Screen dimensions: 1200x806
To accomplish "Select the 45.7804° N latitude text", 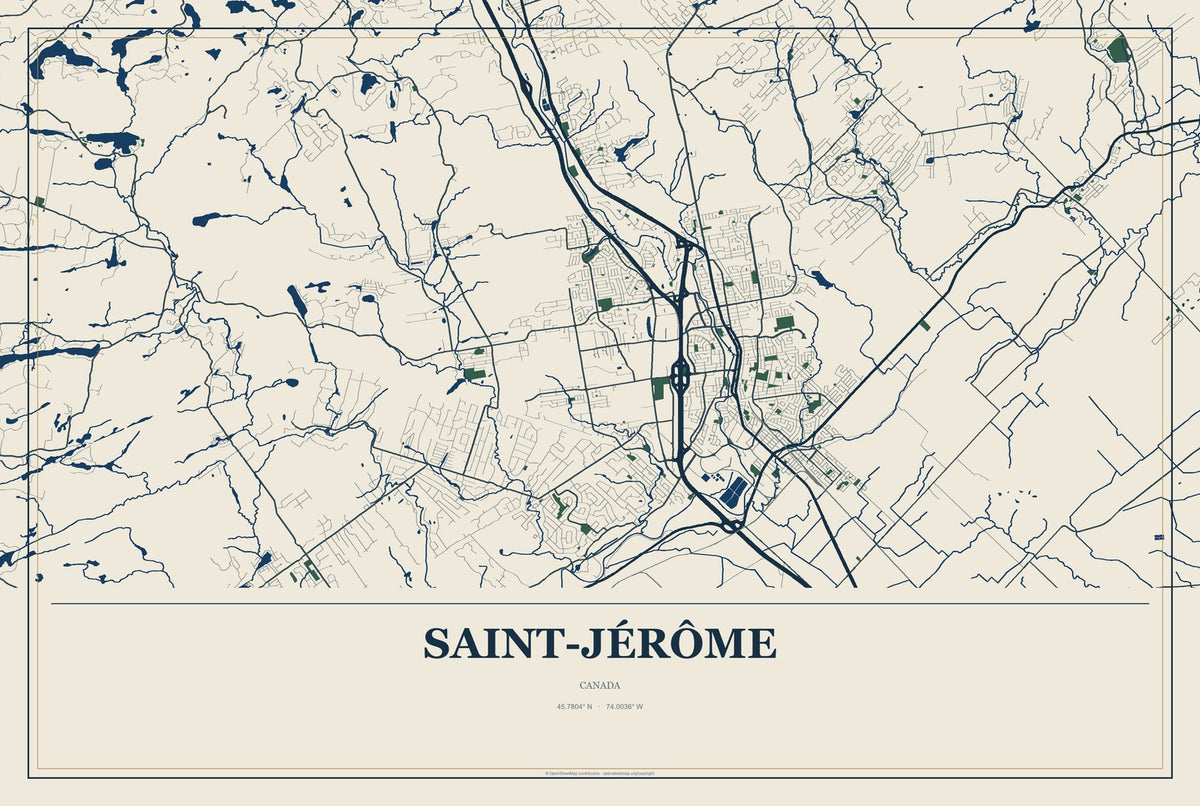I will point(575,707).
